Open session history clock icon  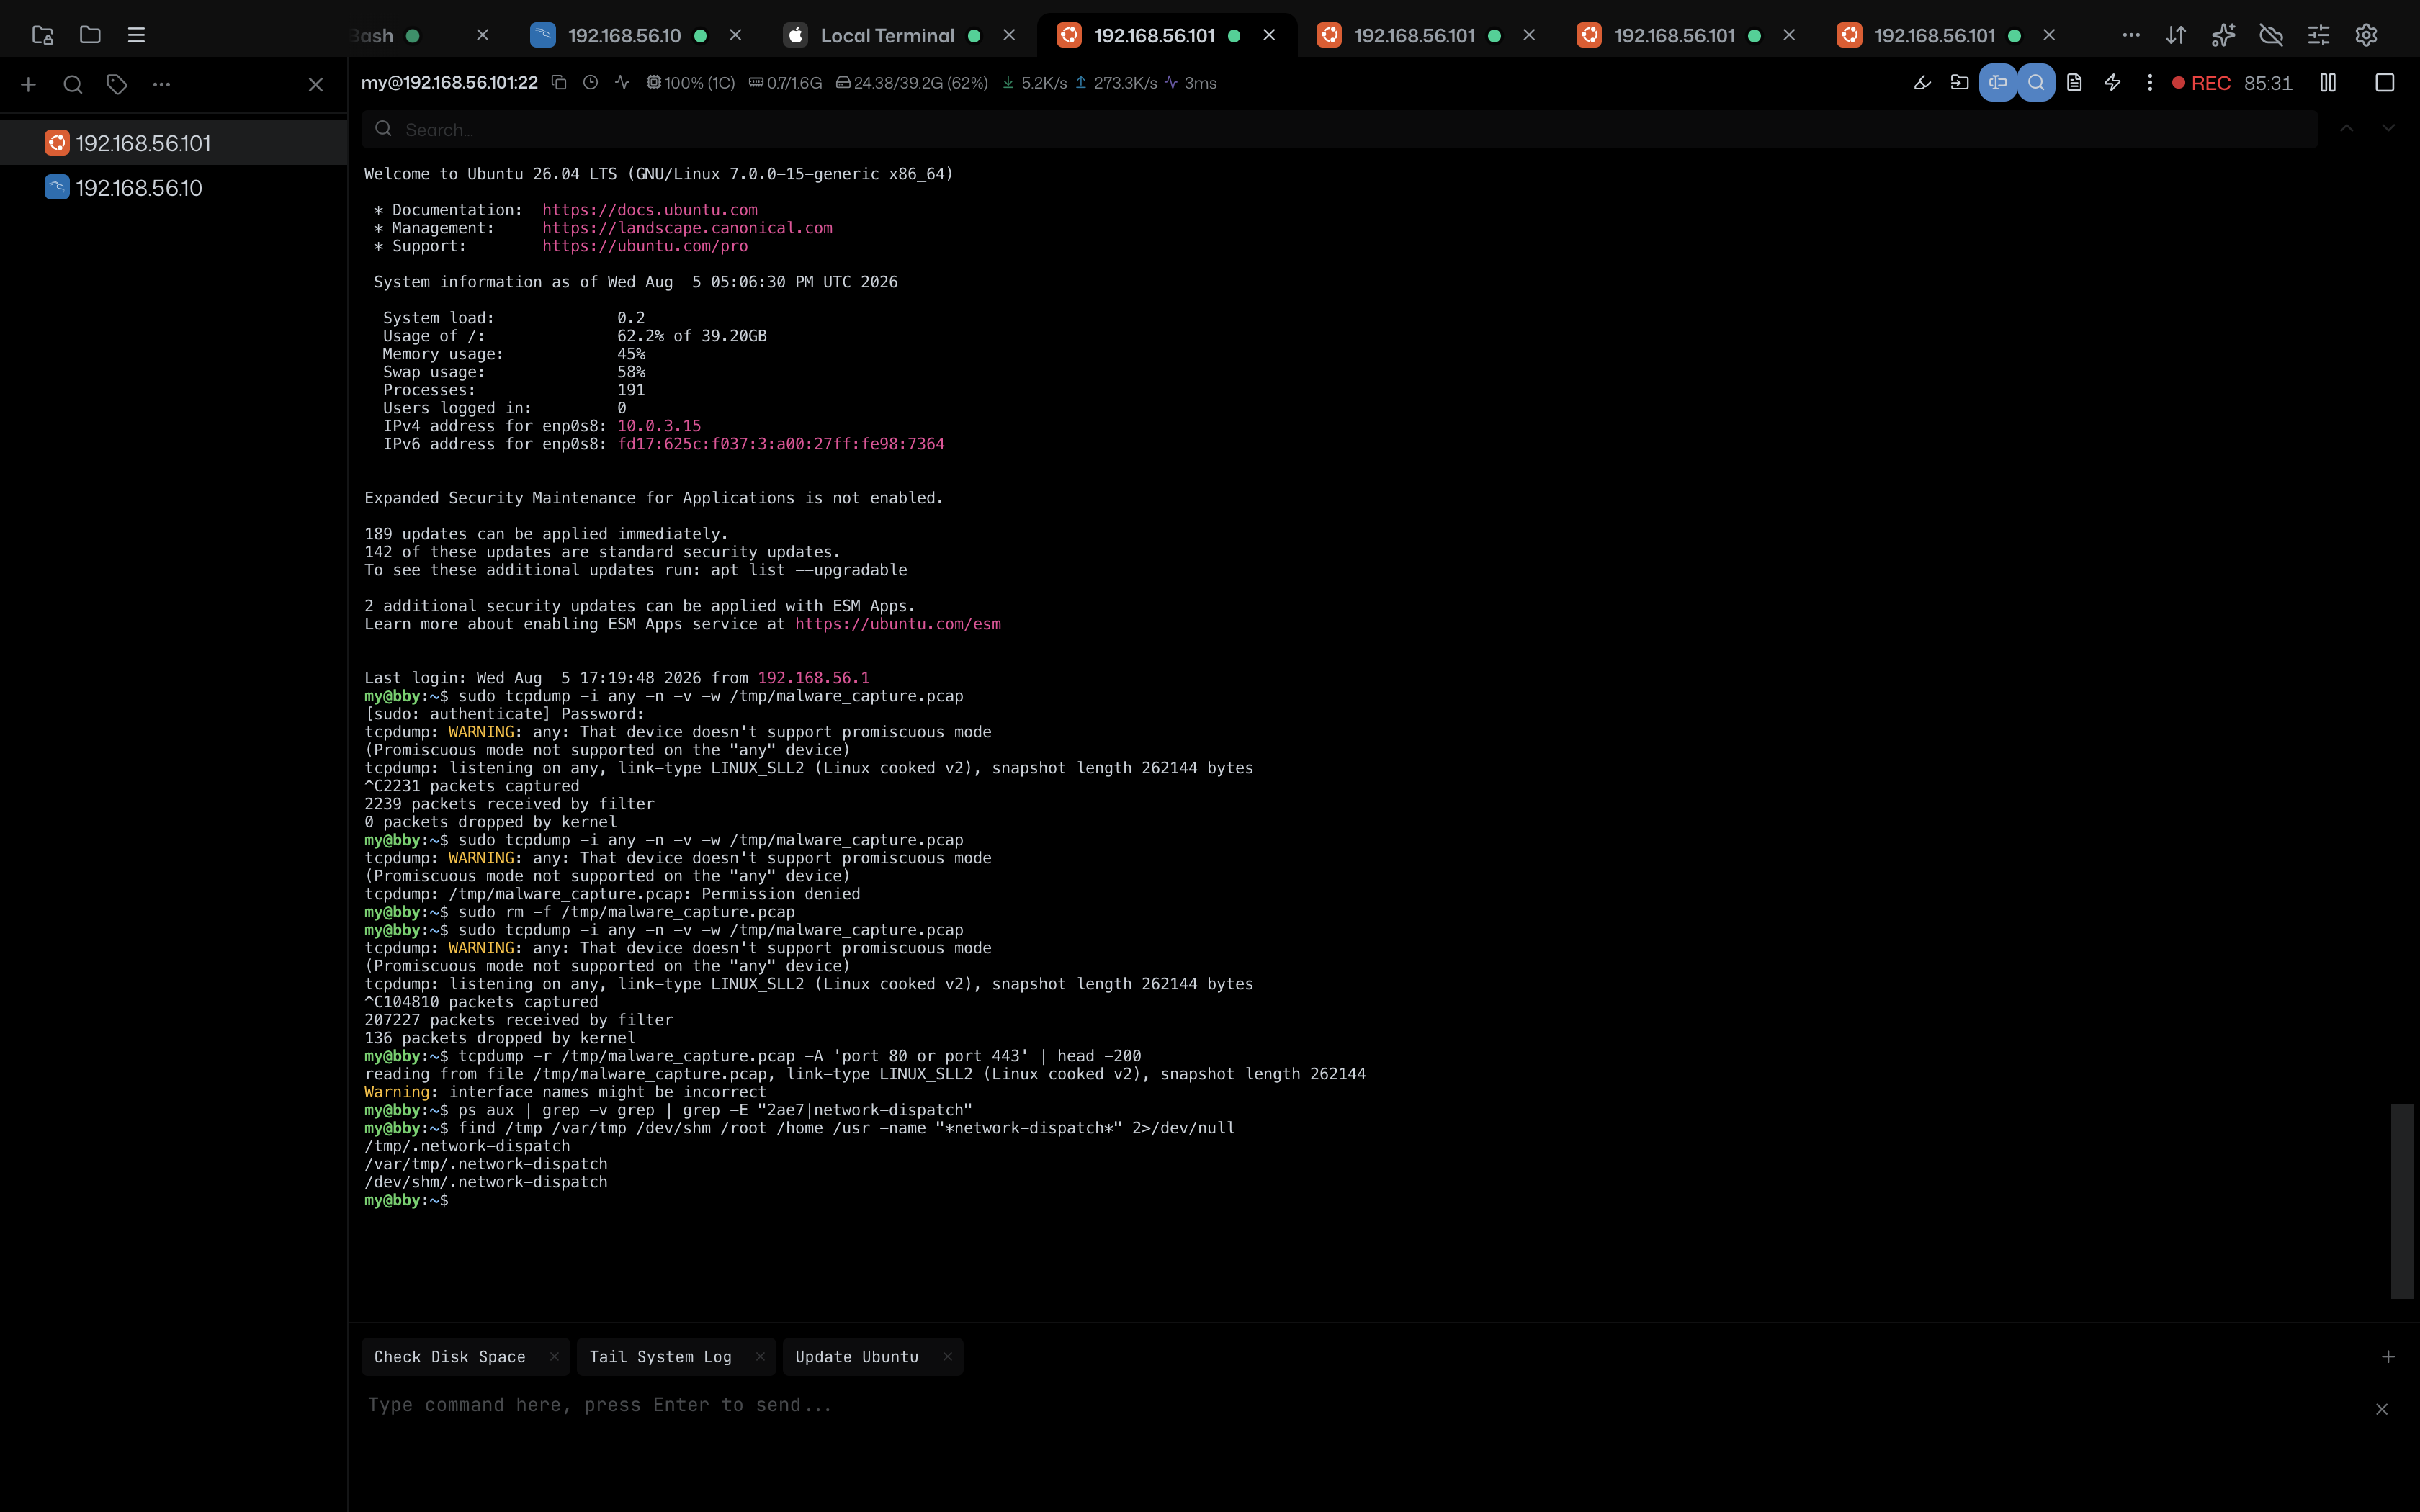click(x=591, y=83)
